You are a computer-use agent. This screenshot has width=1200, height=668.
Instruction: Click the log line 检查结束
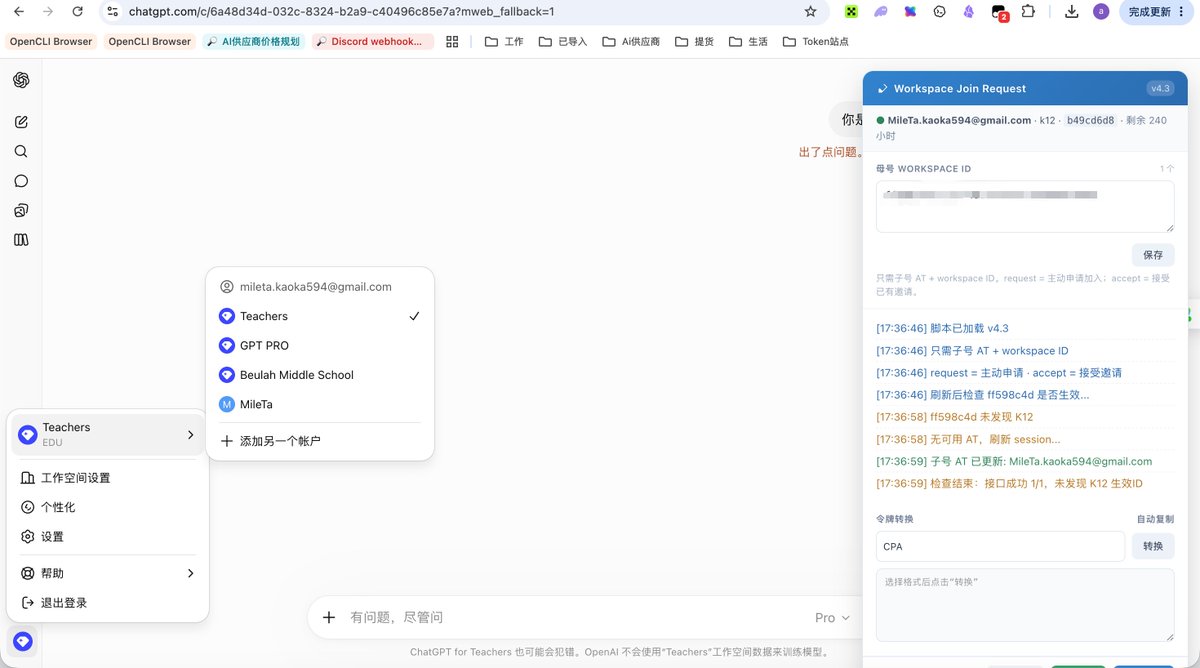[1009, 483]
